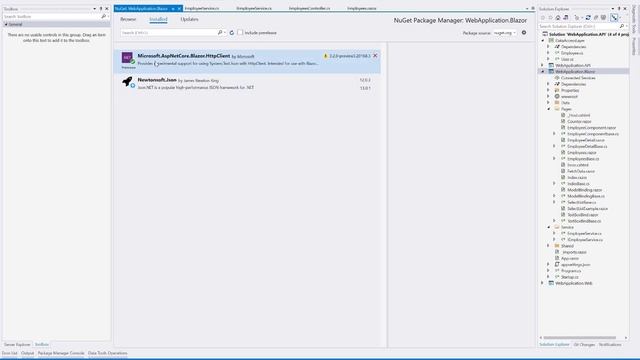Image resolution: width=640 pixels, height=360 pixels.
Task: Switch to the Updates tab in NuGet manager
Action: (189, 19)
